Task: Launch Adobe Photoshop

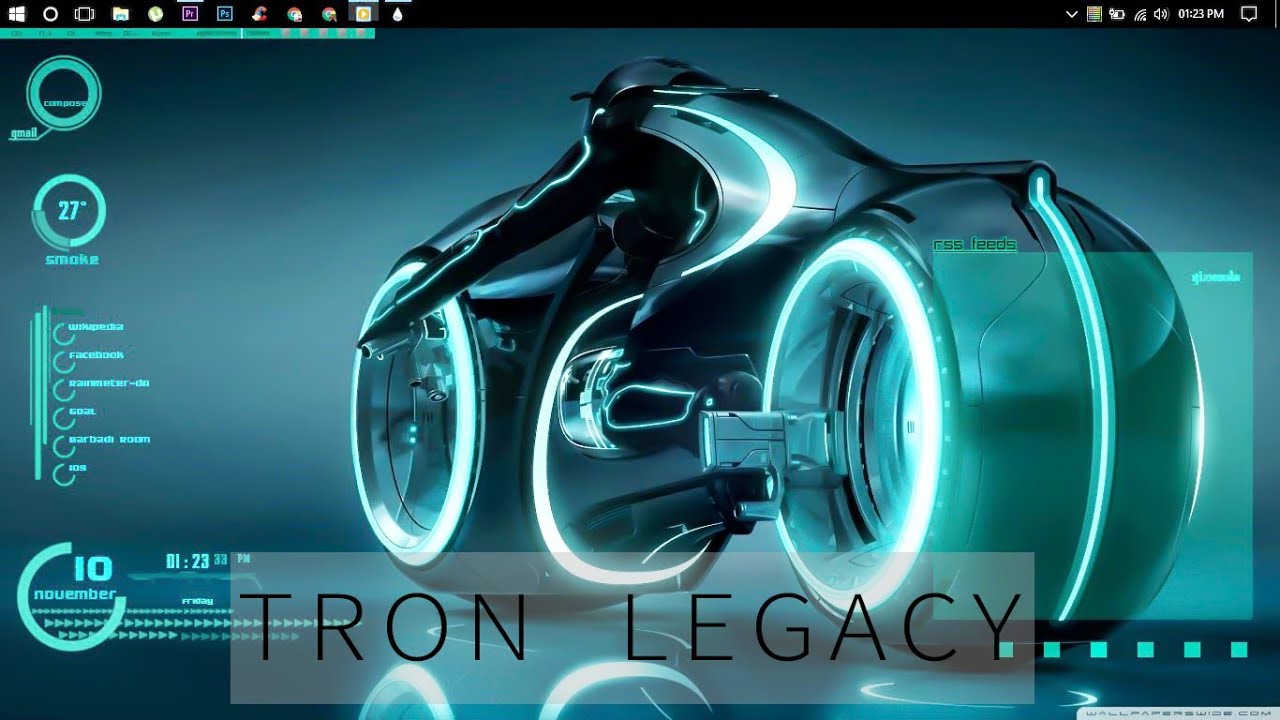Action: 225,14
